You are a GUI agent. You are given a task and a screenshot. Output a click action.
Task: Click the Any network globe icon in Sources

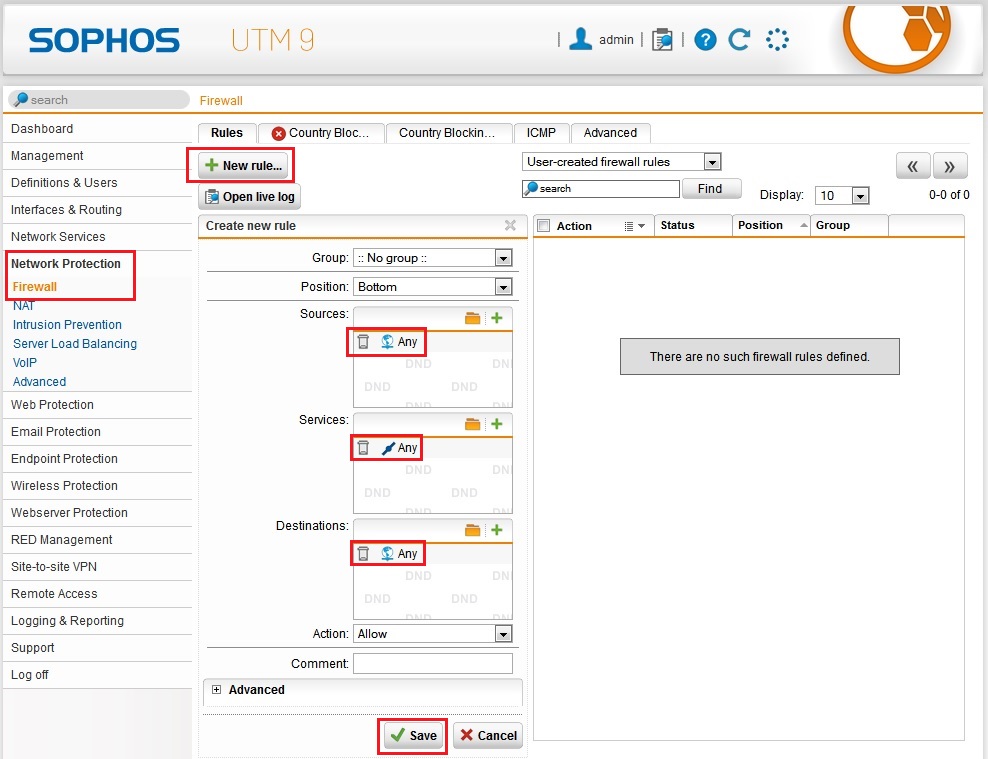(388, 341)
